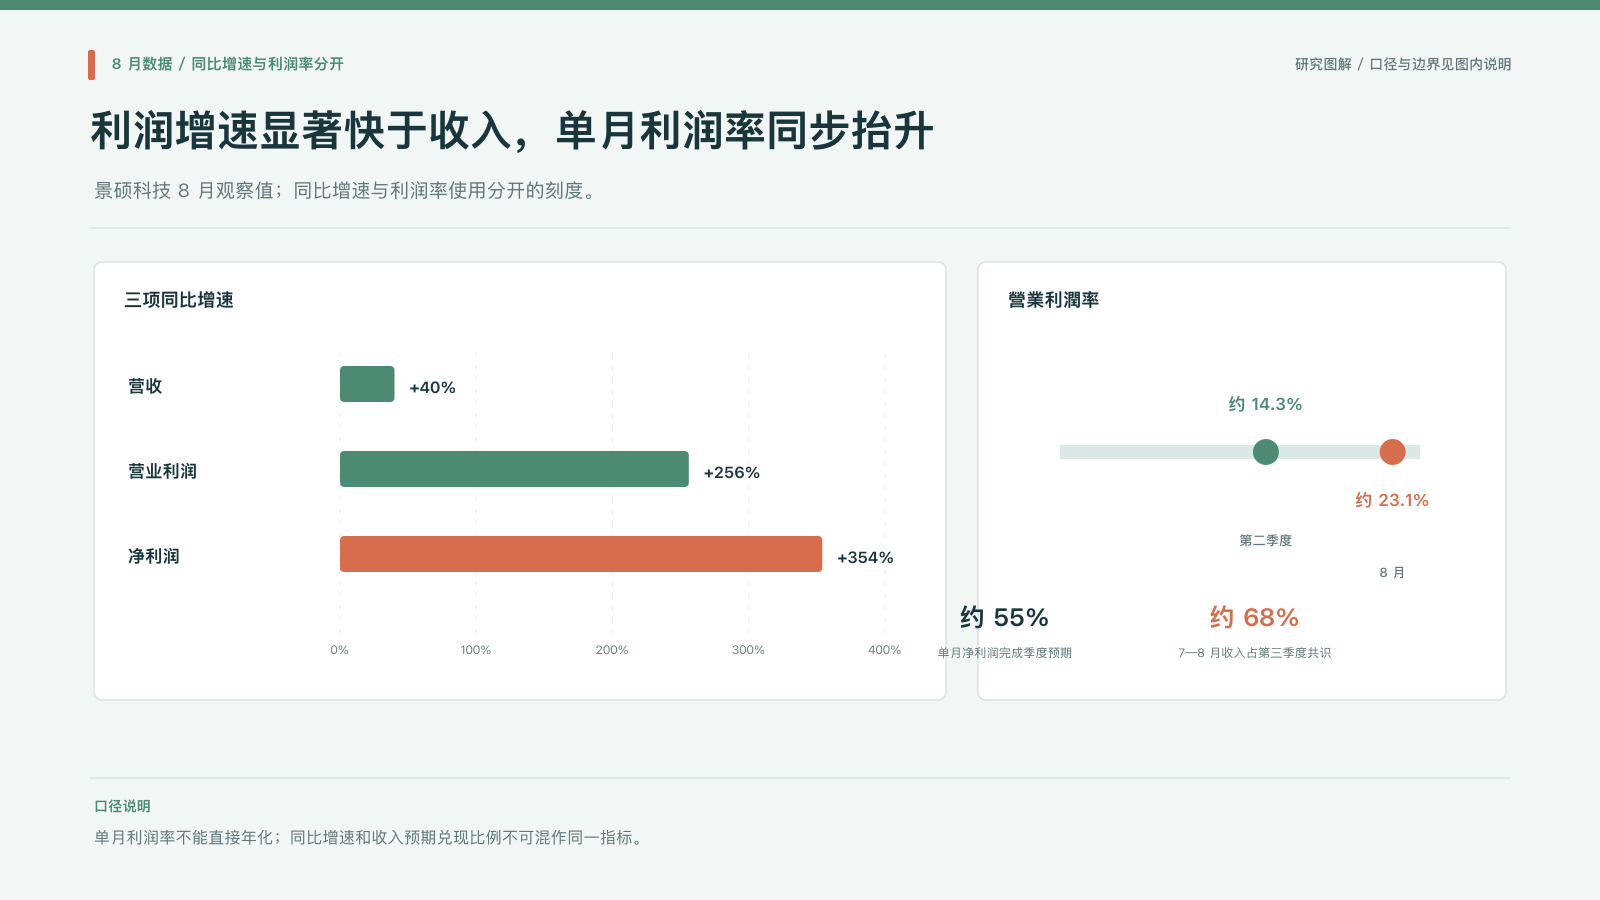
Task: Click the +40% value label
Action: coord(432,388)
